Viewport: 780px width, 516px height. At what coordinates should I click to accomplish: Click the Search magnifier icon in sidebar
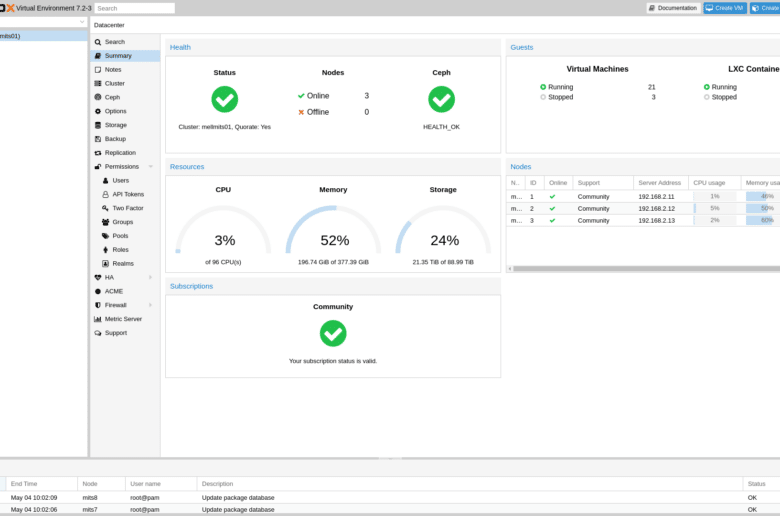[98, 42]
